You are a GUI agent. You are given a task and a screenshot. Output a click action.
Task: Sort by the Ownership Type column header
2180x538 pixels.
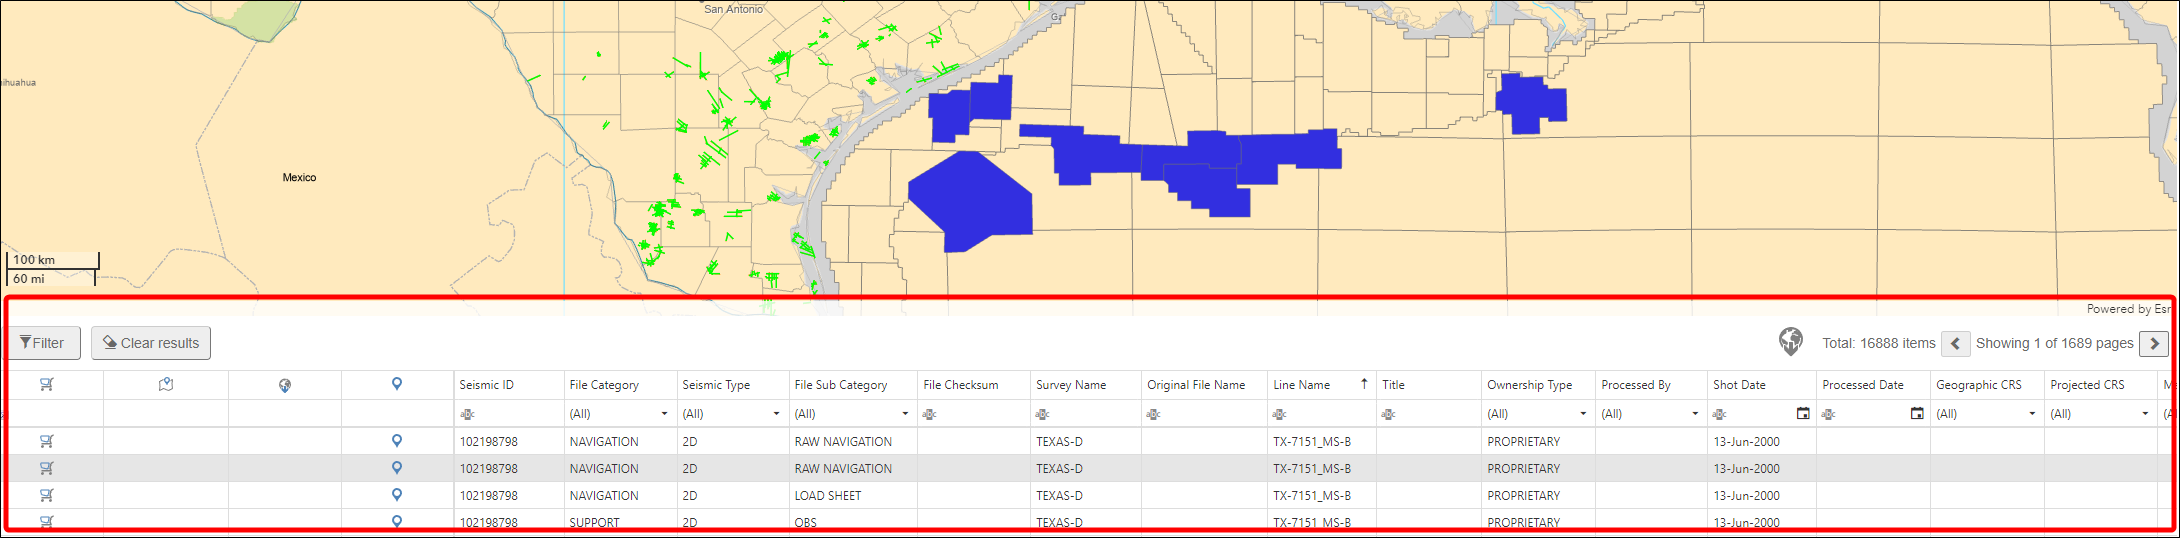coord(1529,385)
